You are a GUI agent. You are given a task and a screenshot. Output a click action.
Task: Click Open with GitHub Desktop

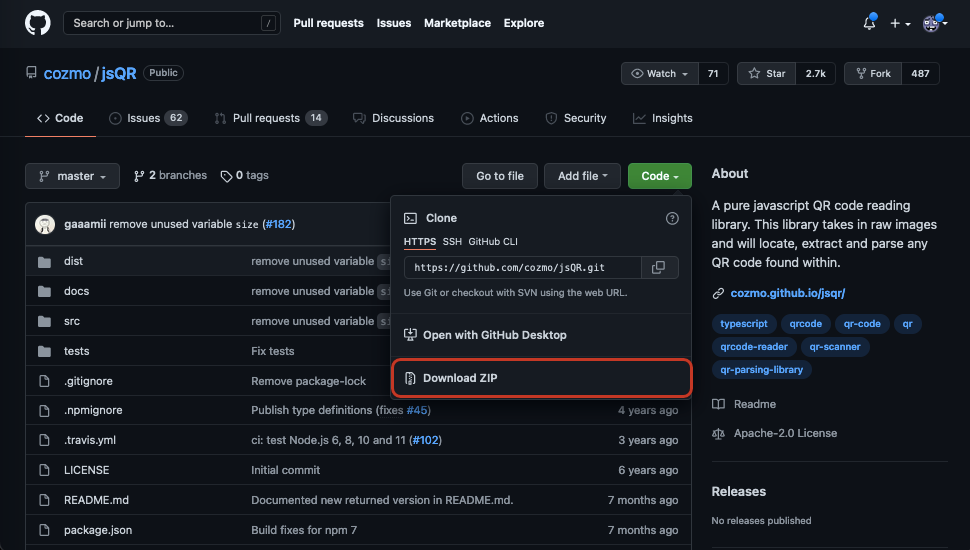point(541,335)
